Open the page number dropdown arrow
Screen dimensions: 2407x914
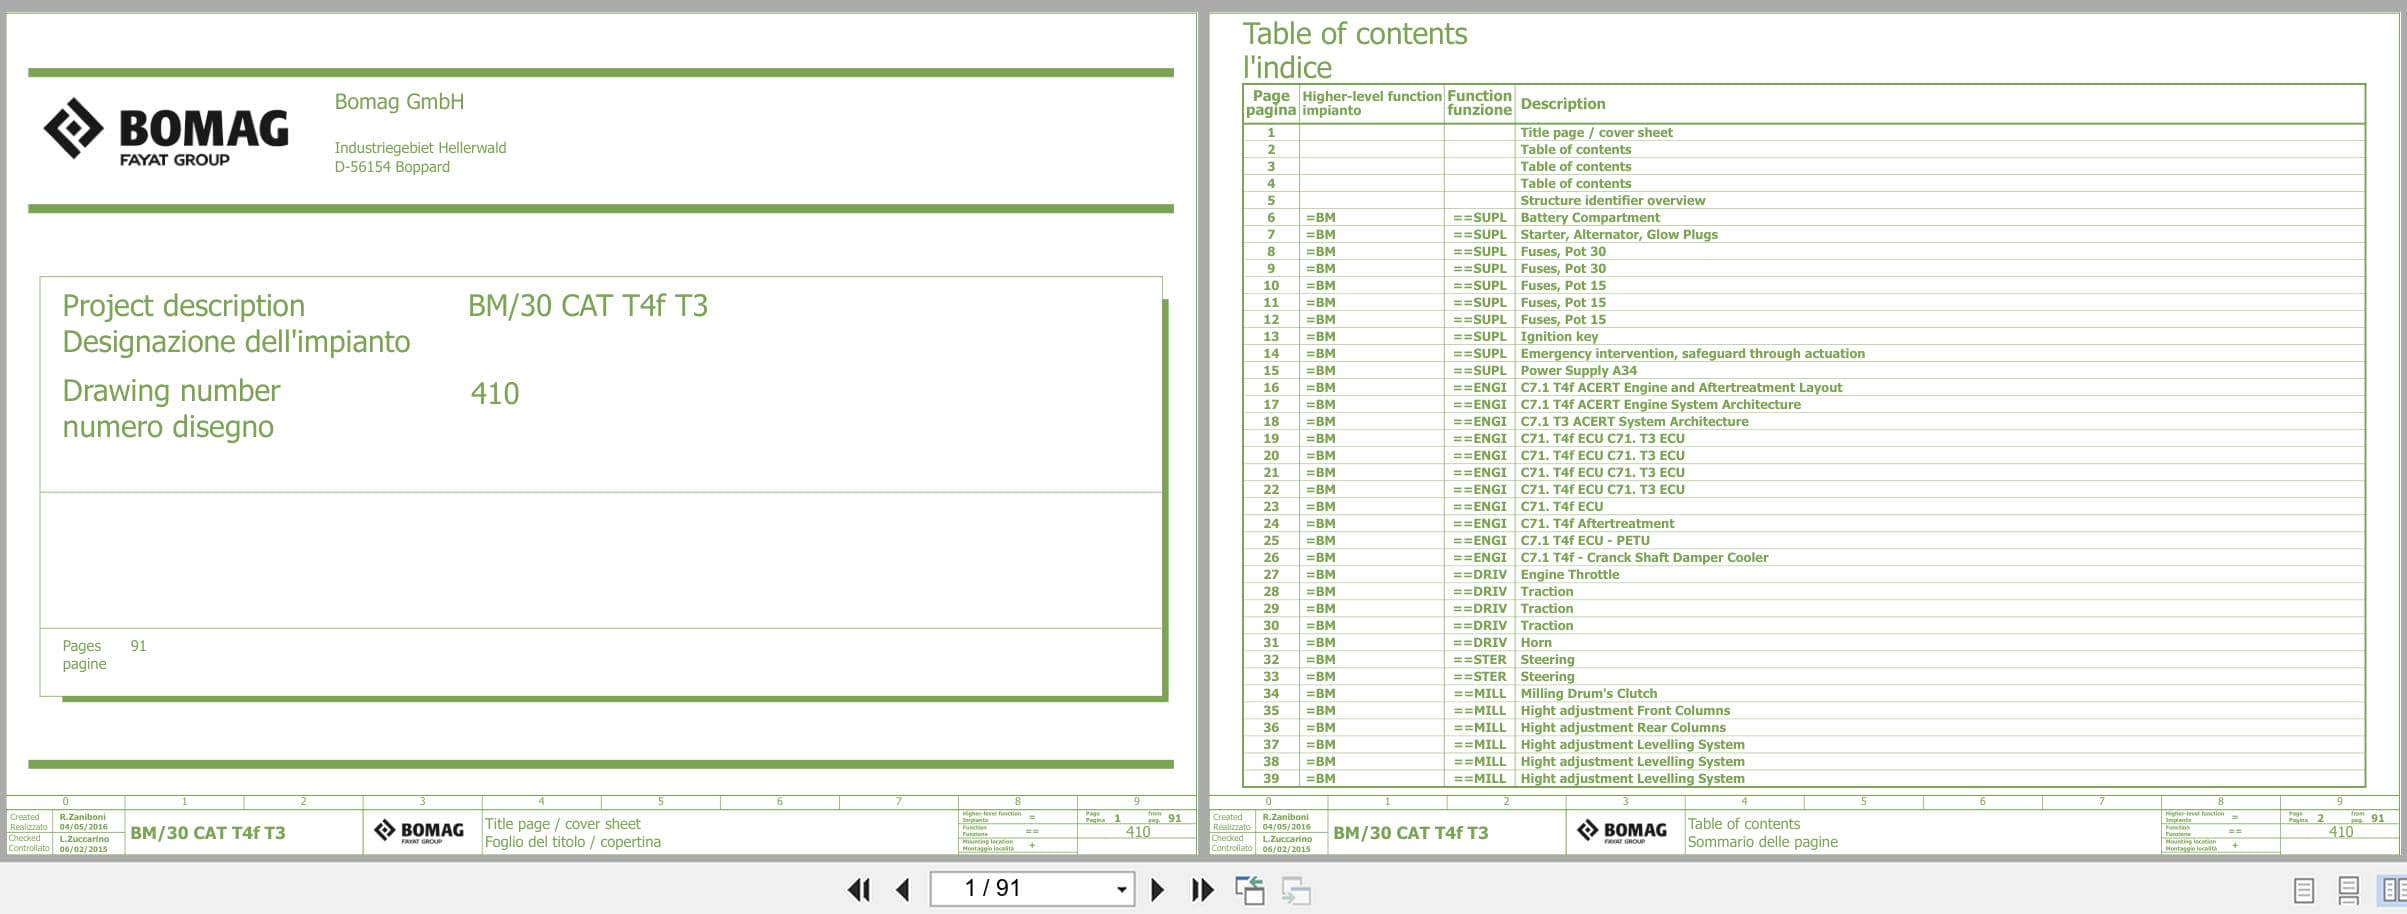pyautogui.click(x=1122, y=889)
